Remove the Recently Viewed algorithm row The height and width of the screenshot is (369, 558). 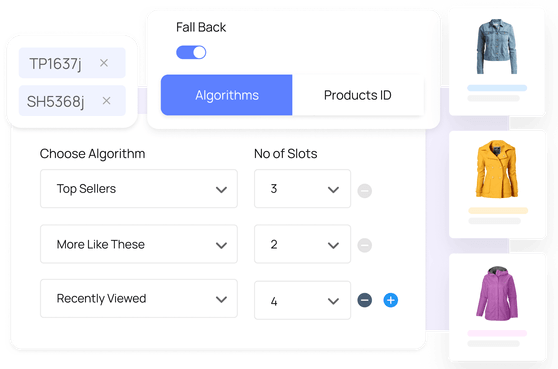tap(364, 300)
